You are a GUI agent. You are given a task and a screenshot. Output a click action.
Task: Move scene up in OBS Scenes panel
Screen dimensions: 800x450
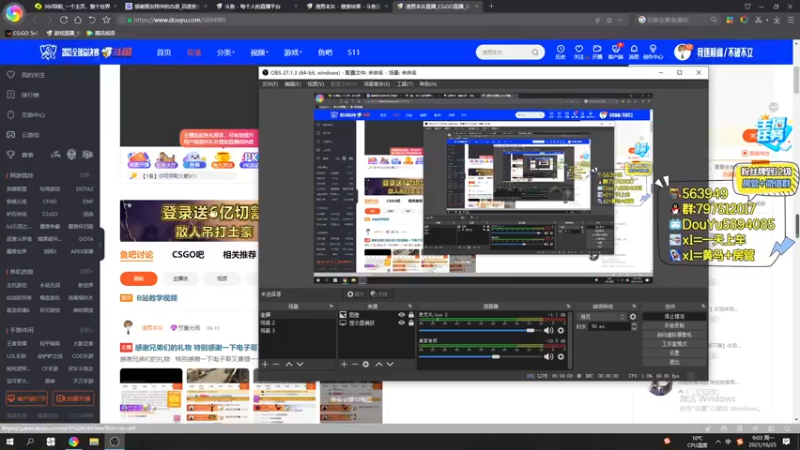pyautogui.click(x=289, y=364)
